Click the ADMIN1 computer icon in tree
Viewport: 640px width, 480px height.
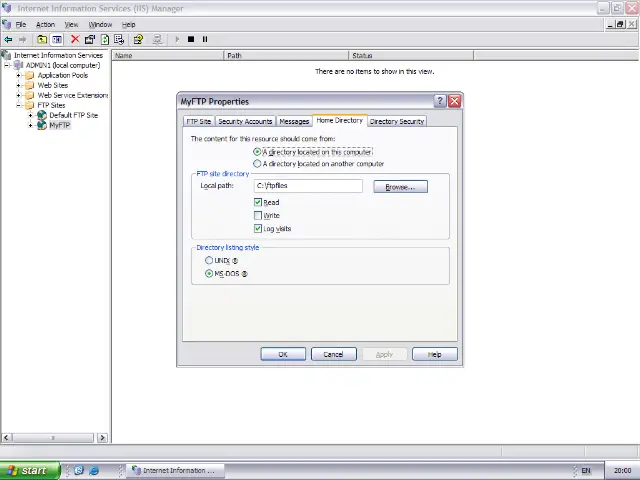tap(18, 65)
